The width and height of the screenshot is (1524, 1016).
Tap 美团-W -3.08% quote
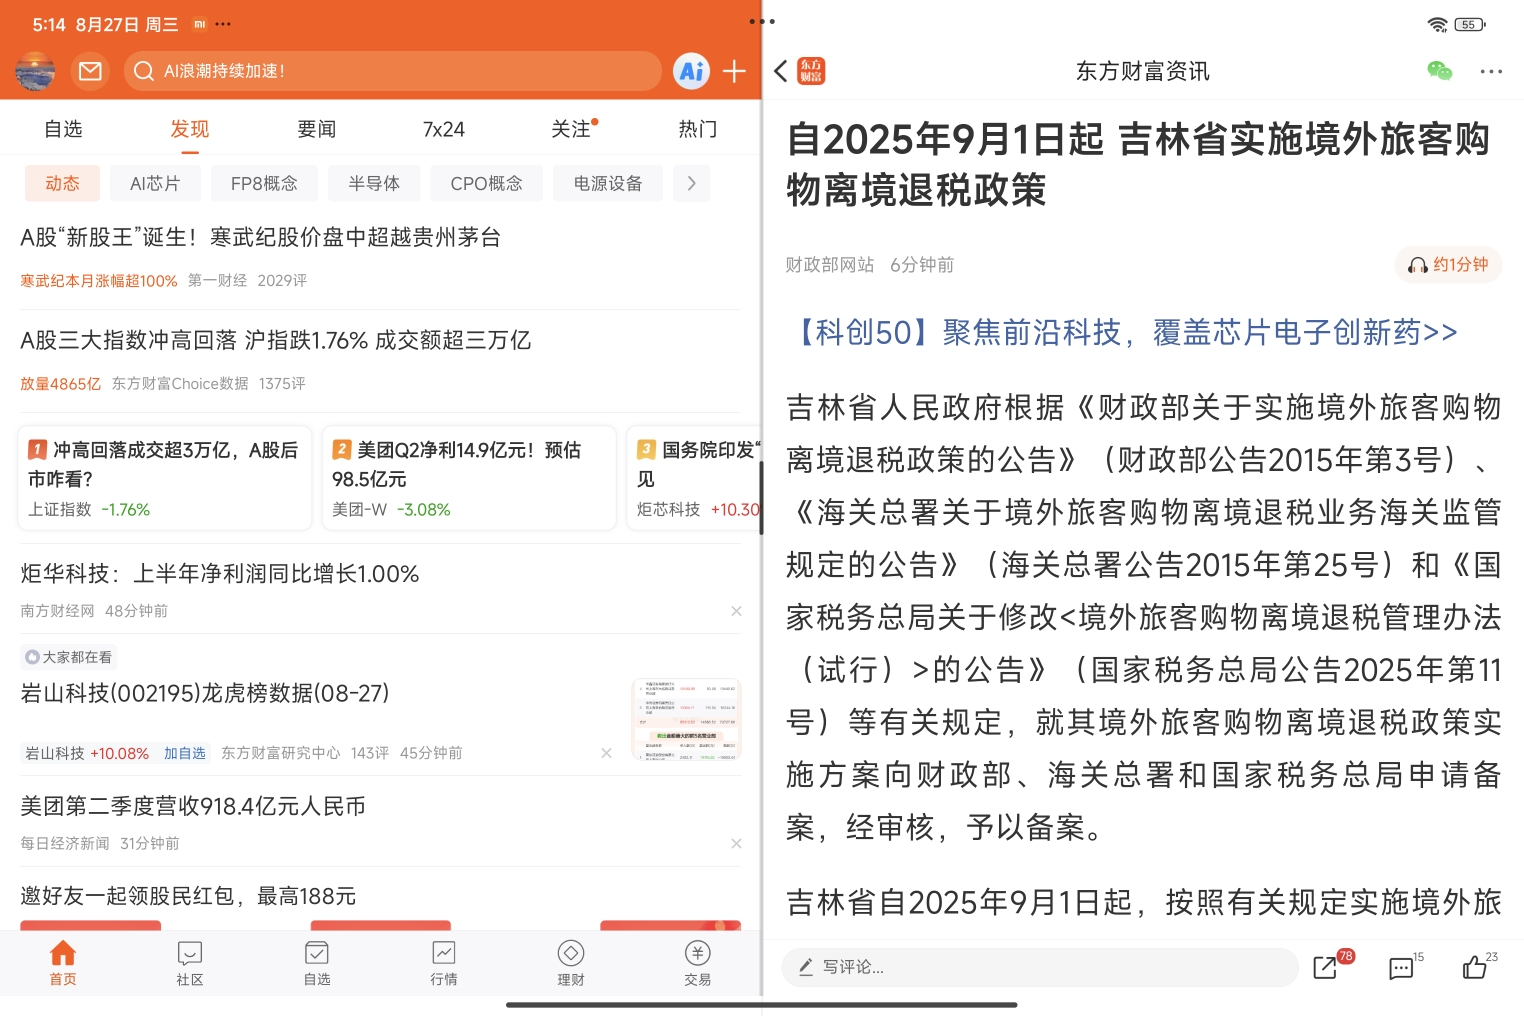pyautogui.click(x=391, y=510)
